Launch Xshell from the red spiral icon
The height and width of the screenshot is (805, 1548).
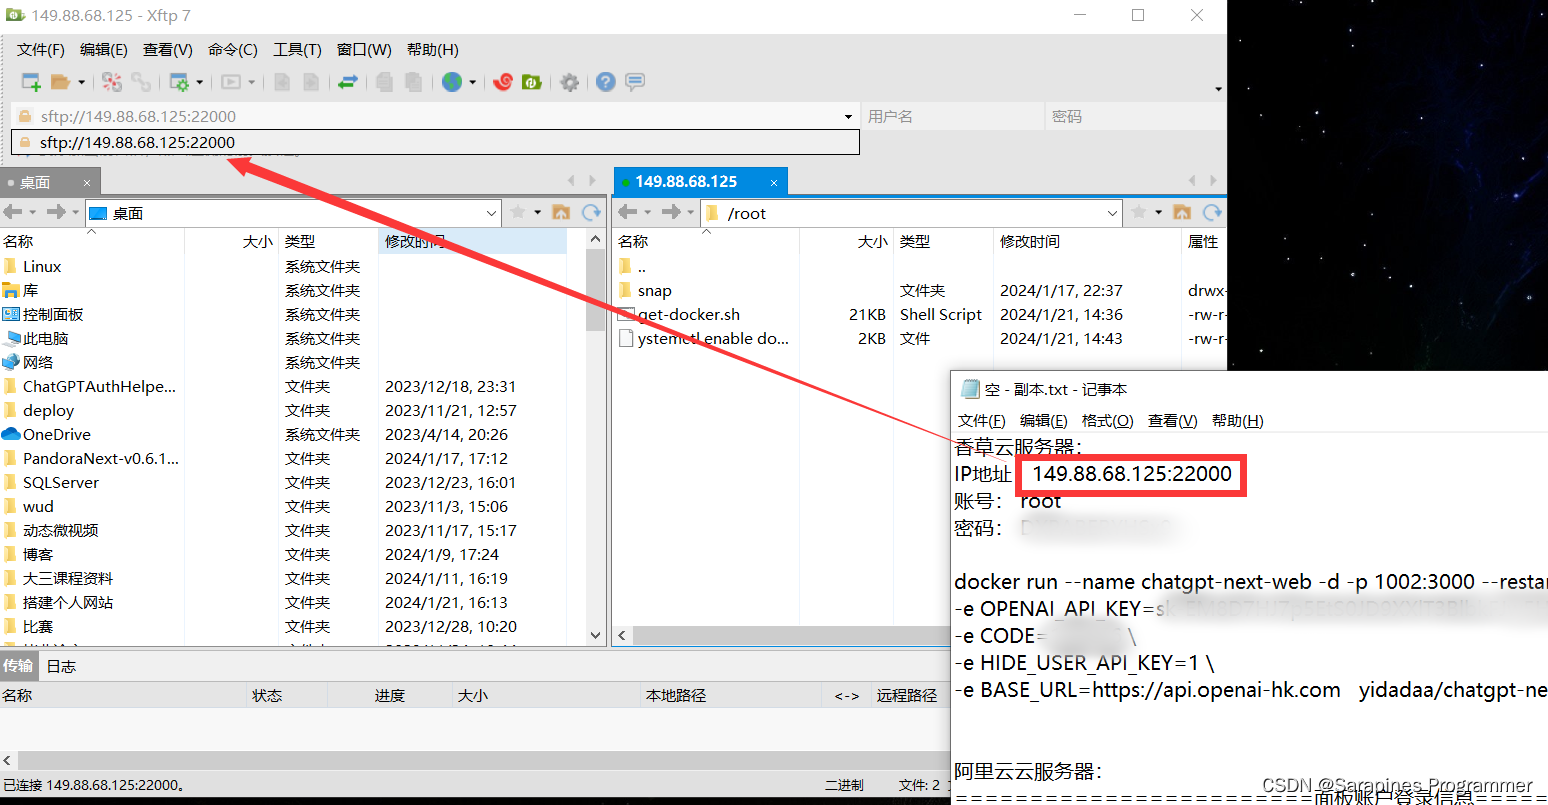503,82
